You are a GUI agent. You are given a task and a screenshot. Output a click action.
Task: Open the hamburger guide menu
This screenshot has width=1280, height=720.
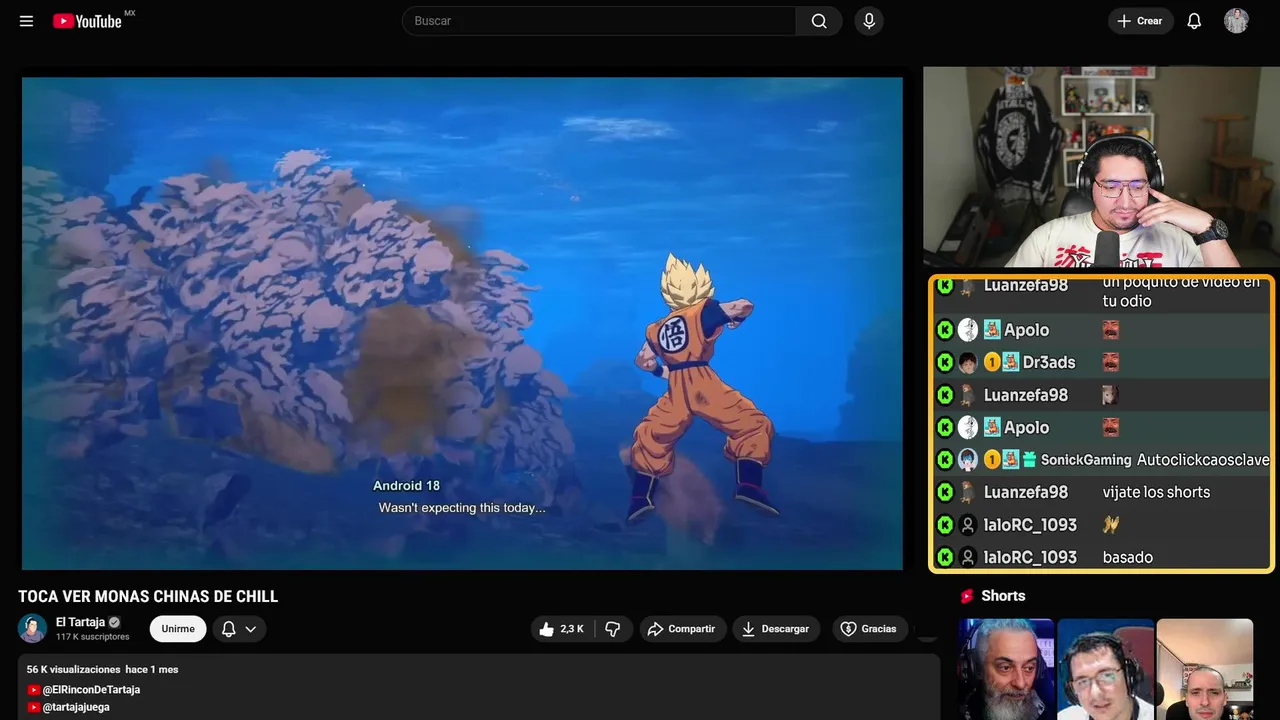(26, 21)
